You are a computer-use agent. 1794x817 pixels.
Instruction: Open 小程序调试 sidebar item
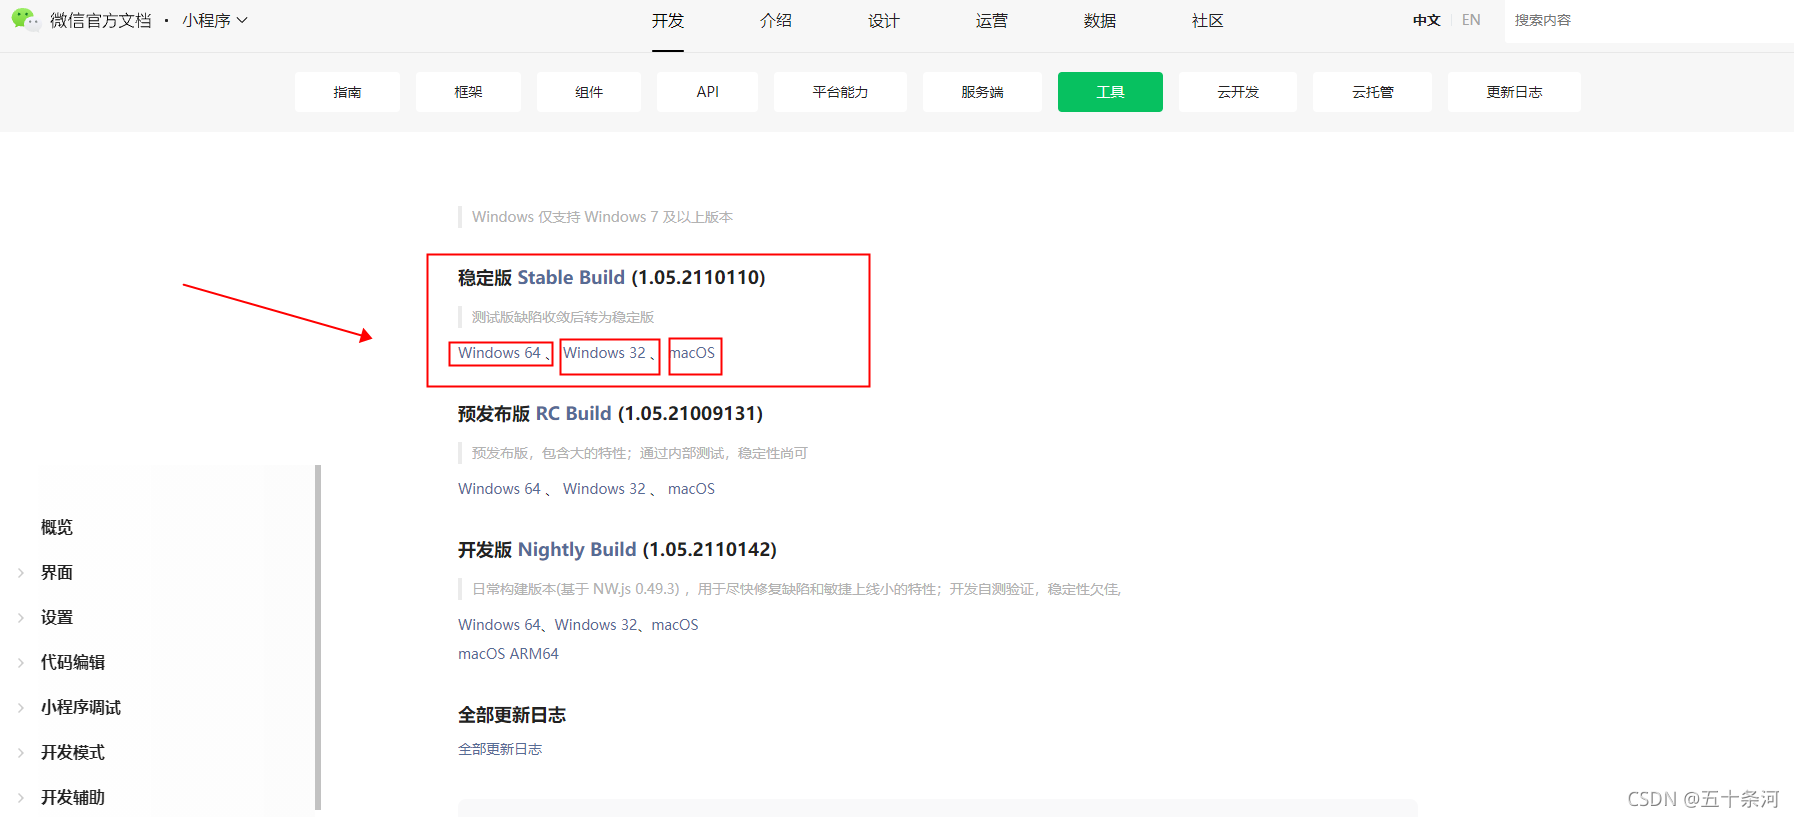point(81,707)
